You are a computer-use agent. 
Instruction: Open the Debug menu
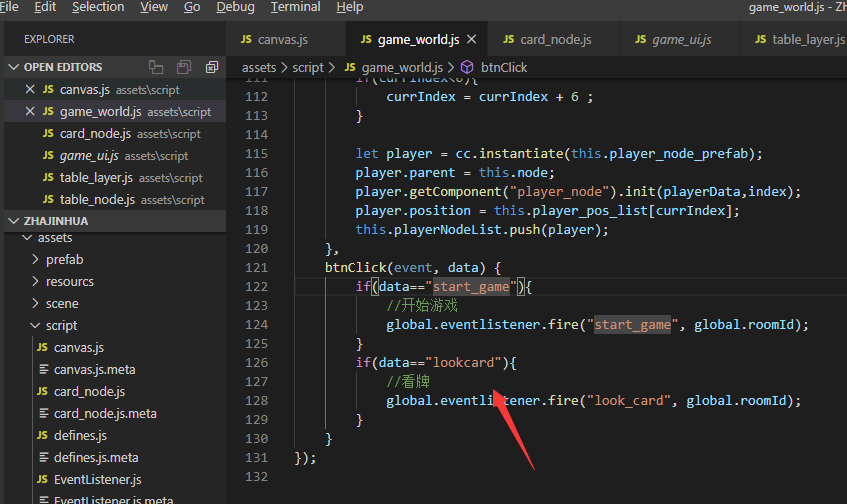click(235, 7)
